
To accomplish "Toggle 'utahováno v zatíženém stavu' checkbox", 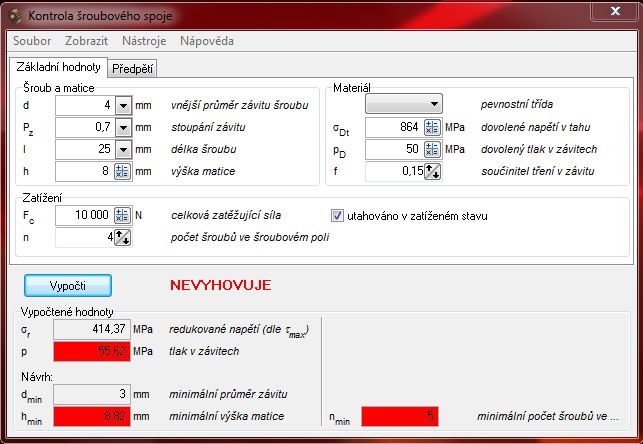I will point(337,215).
